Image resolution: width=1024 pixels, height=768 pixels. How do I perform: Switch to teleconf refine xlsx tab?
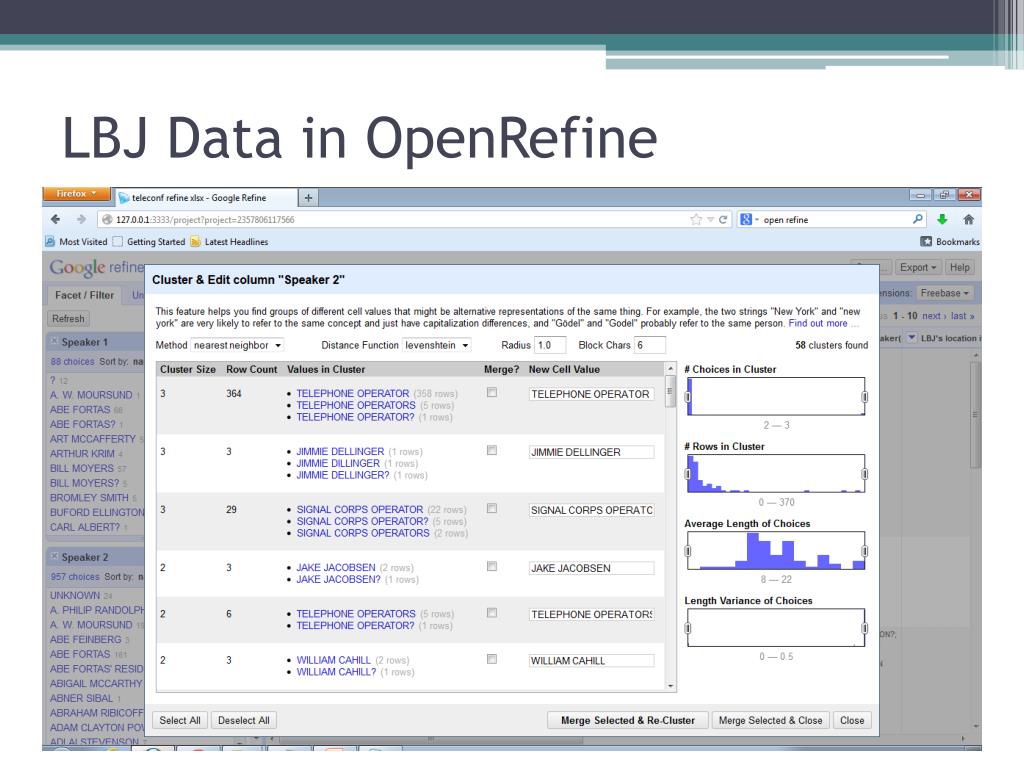pyautogui.click(x=206, y=198)
